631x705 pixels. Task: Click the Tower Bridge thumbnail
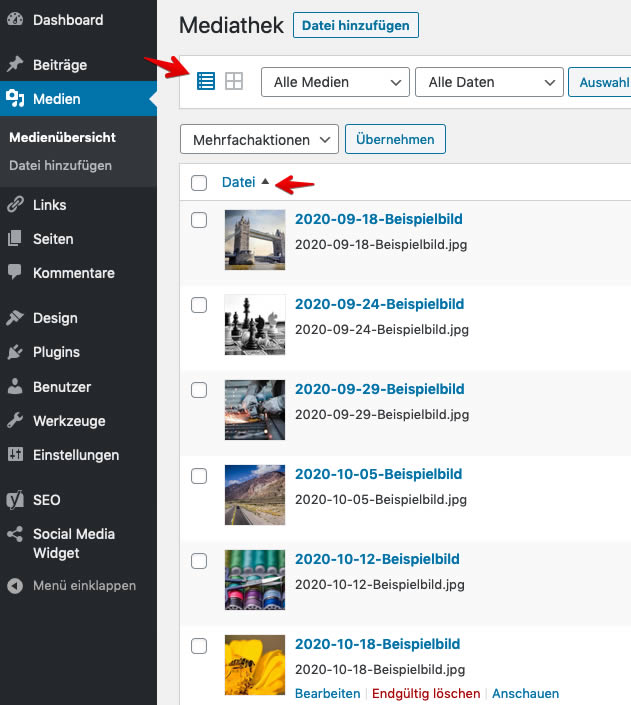pos(255,240)
